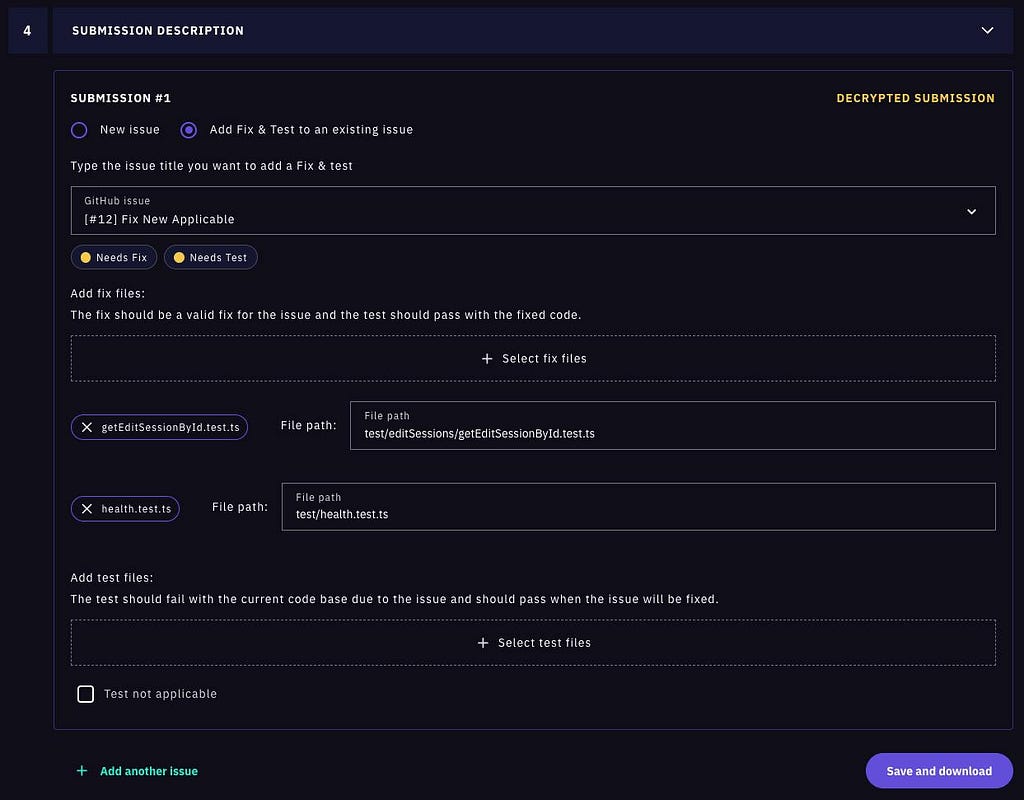Click Add another issue link
Image resolution: width=1024 pixels, height=800 pixels.
[149, 771]
